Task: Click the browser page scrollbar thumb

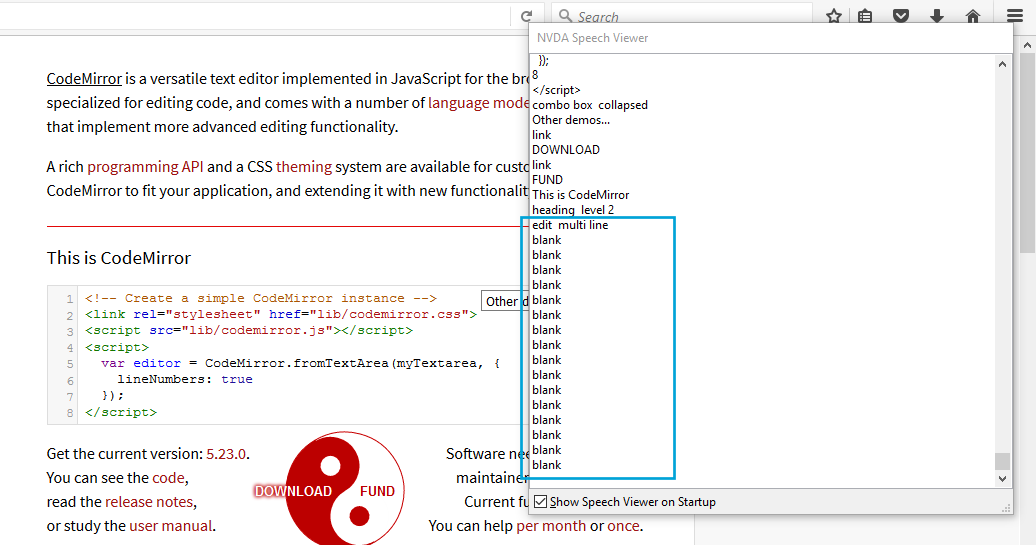Action: (1027, 153)
